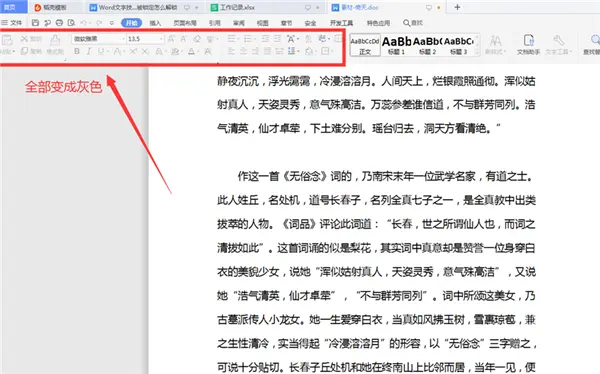Apply the 标题 2 heading style

point(427,45)
